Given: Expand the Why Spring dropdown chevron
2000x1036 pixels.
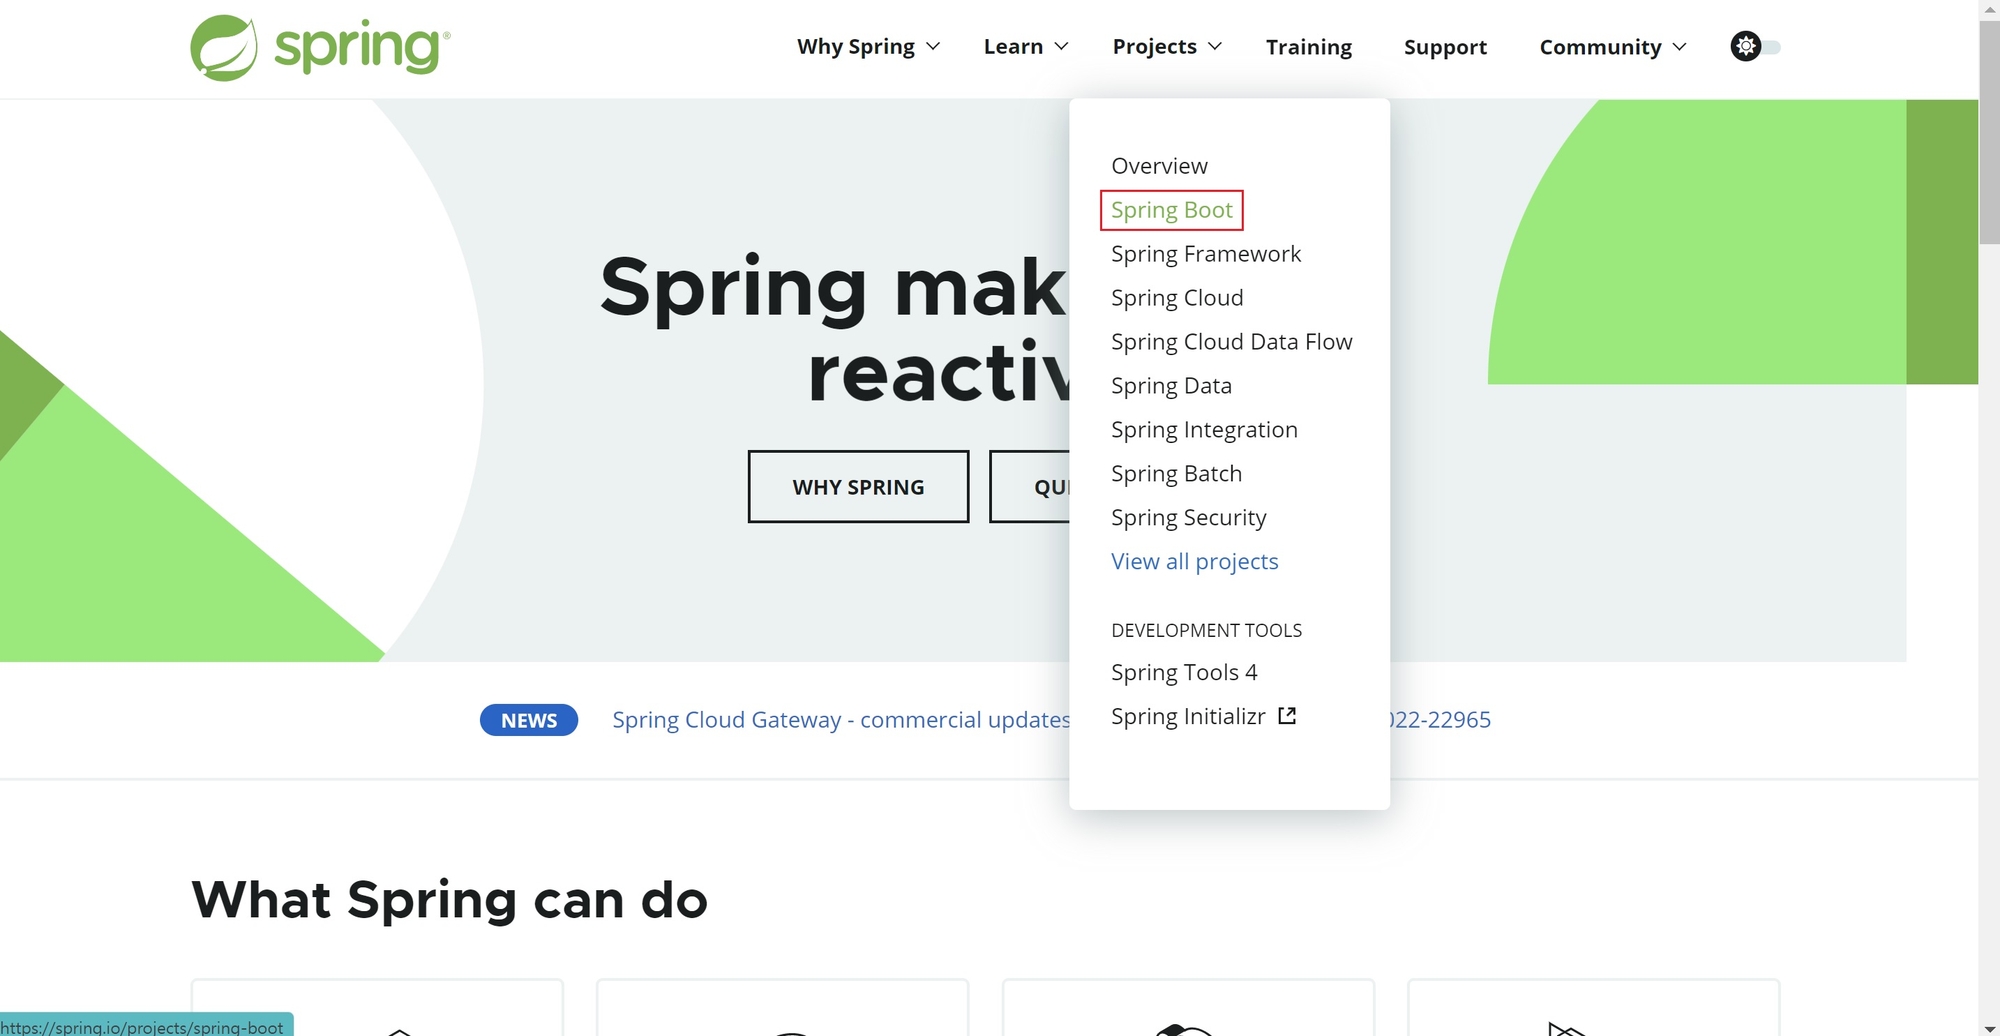Looking at the screenshot, I should tap(933, 47).
